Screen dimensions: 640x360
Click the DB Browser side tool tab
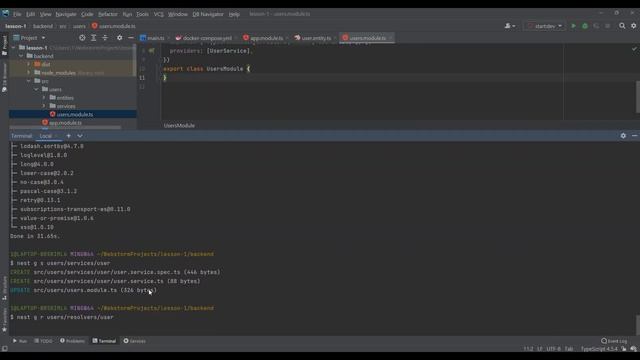tap(4, 78)
